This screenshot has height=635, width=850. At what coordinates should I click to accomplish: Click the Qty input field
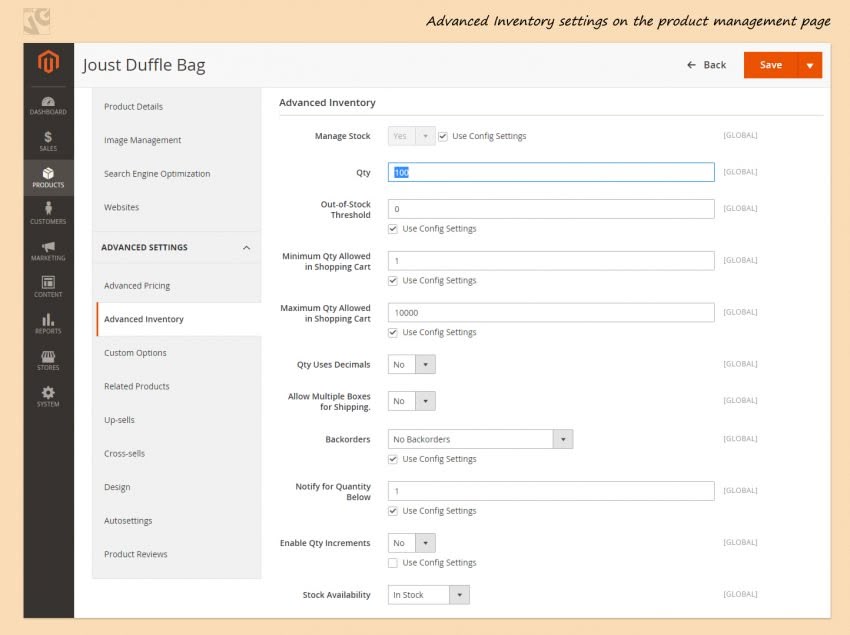[551, 172]
